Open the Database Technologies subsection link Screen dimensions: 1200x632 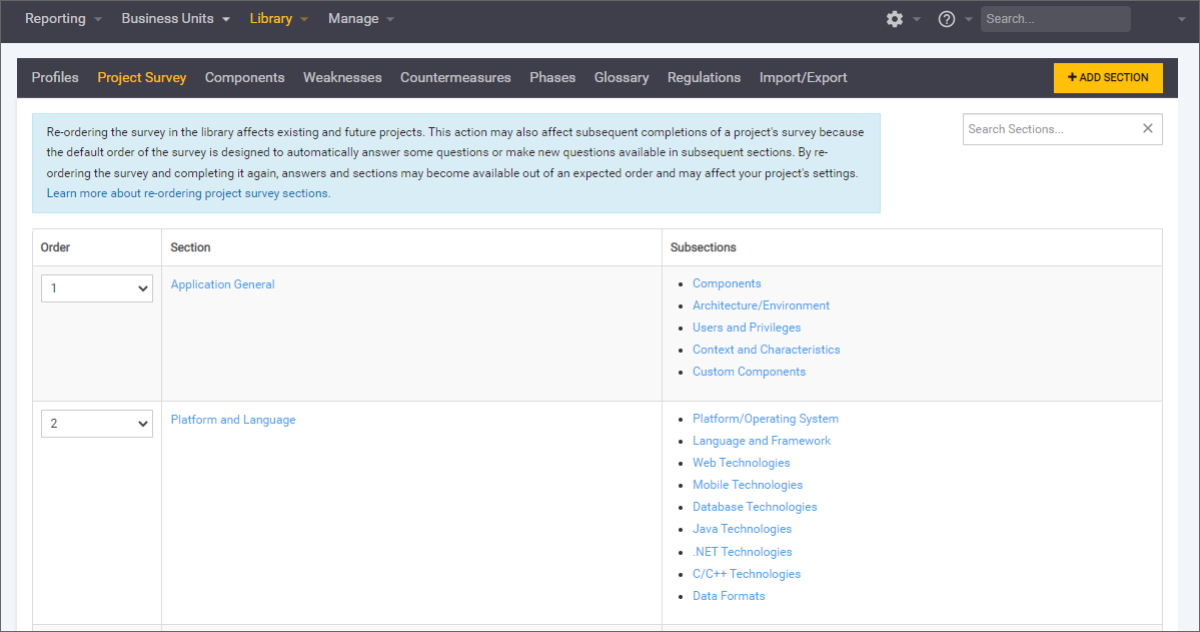(x=754, y=507)
